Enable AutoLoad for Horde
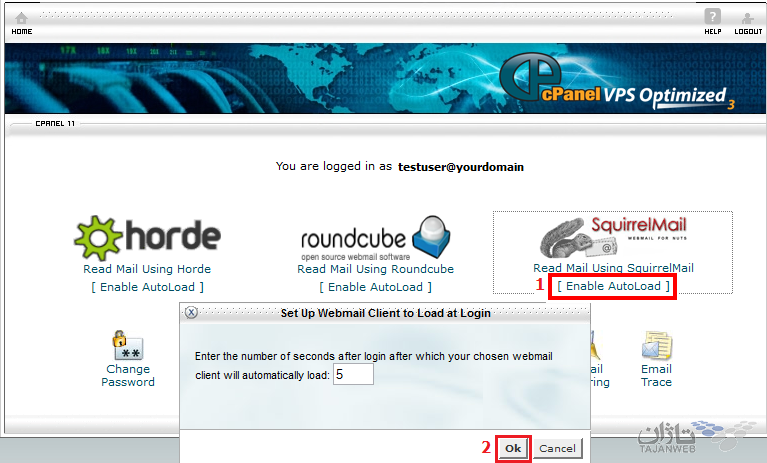The image size is (767, 463). pyautogui.click(x=147, y=287)
